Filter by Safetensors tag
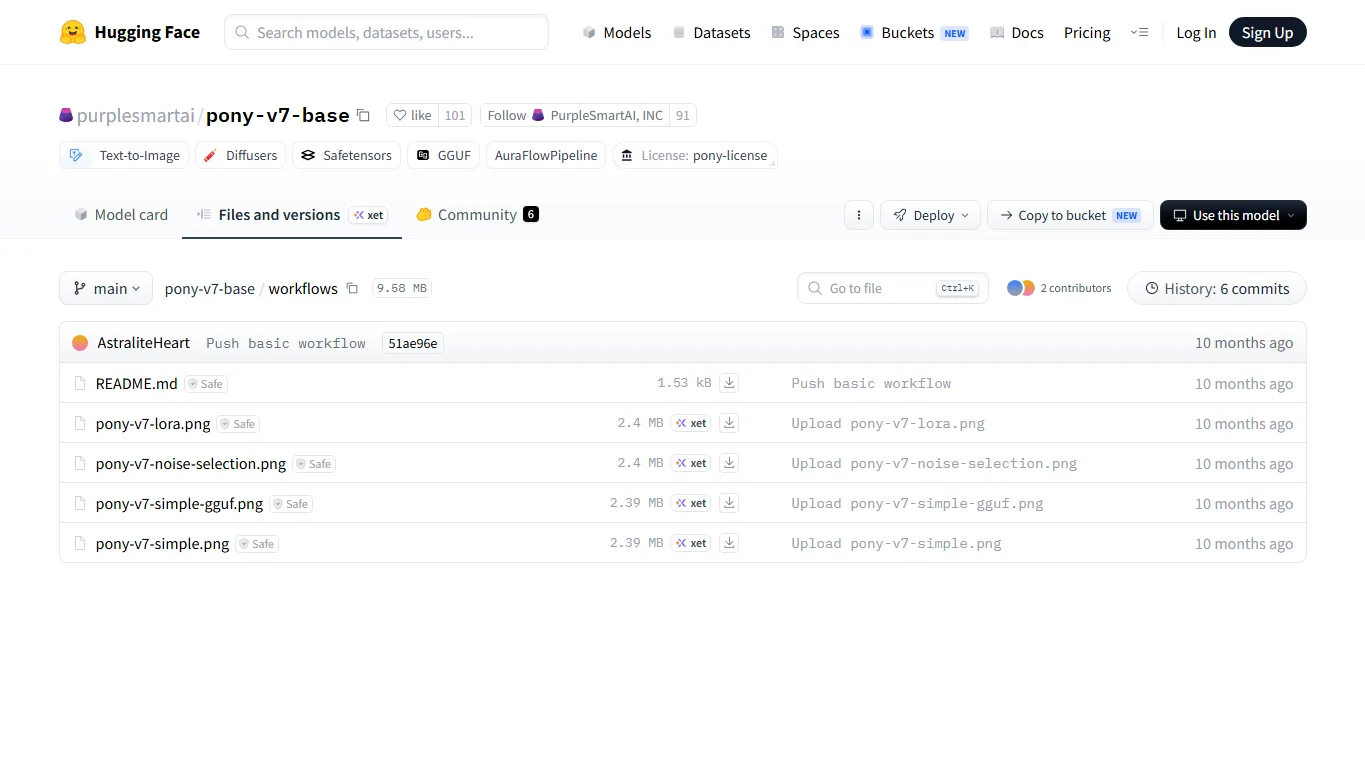This screenshot has width=1365, height=768. click(346, 155)
